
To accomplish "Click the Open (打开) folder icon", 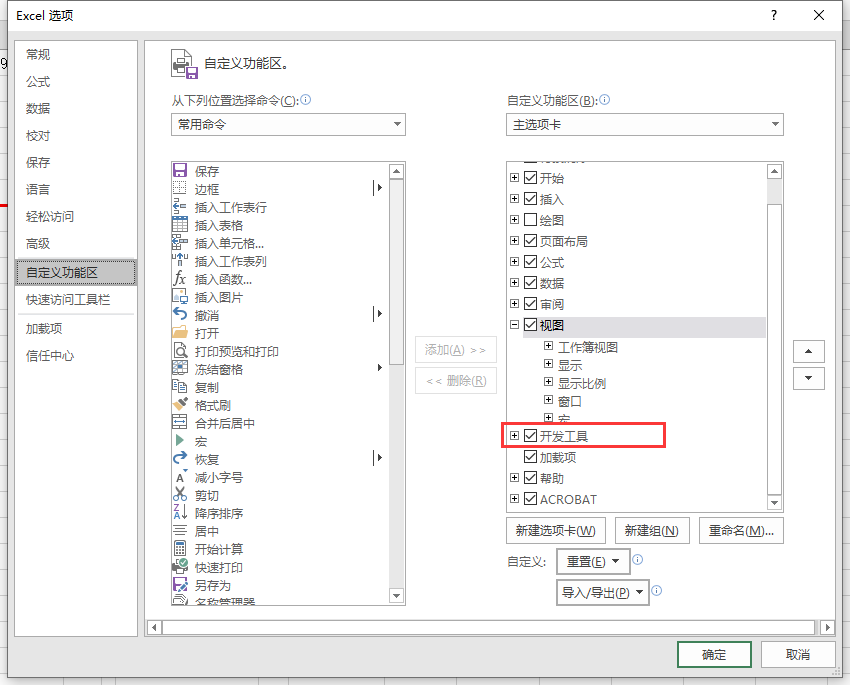I will 180,333.
